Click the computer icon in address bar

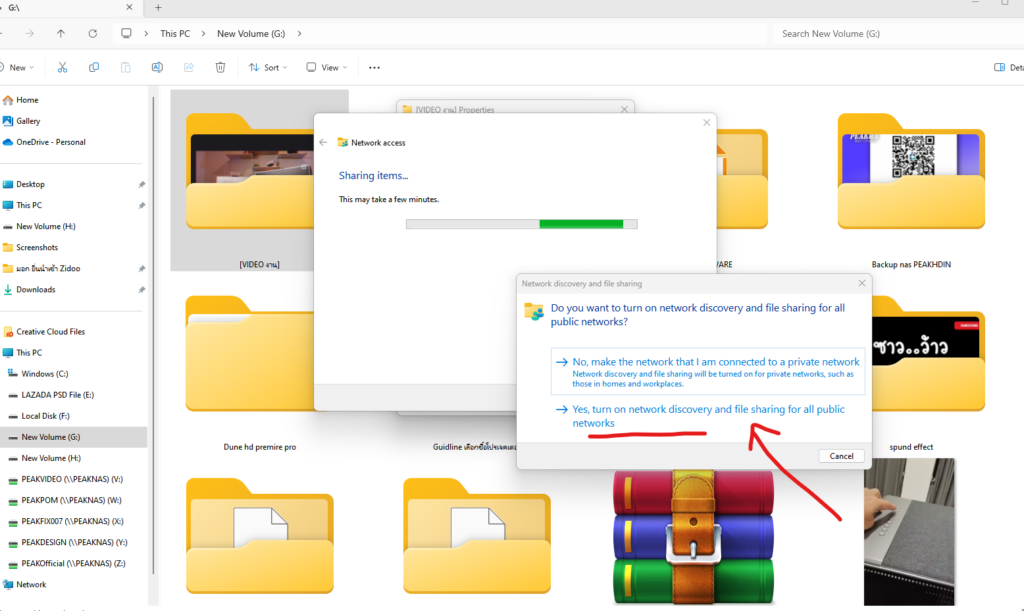point(126,33)
